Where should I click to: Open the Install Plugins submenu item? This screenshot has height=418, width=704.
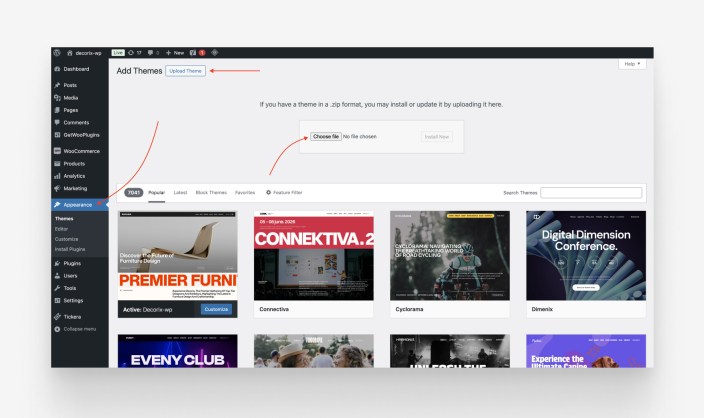(70, 249)
